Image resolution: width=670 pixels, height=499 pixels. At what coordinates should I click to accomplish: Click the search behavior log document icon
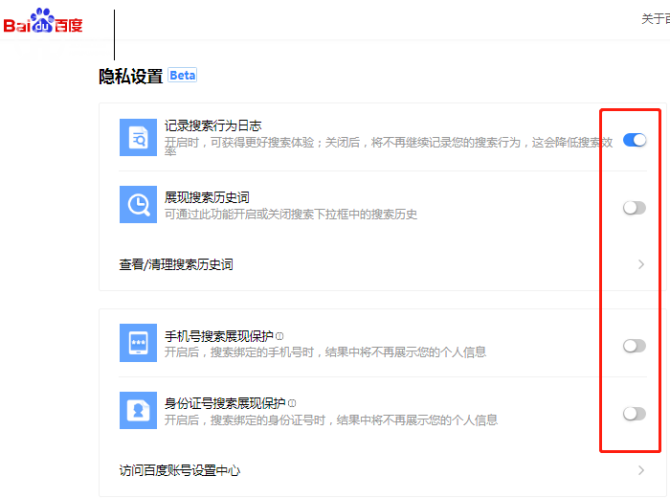138,137
